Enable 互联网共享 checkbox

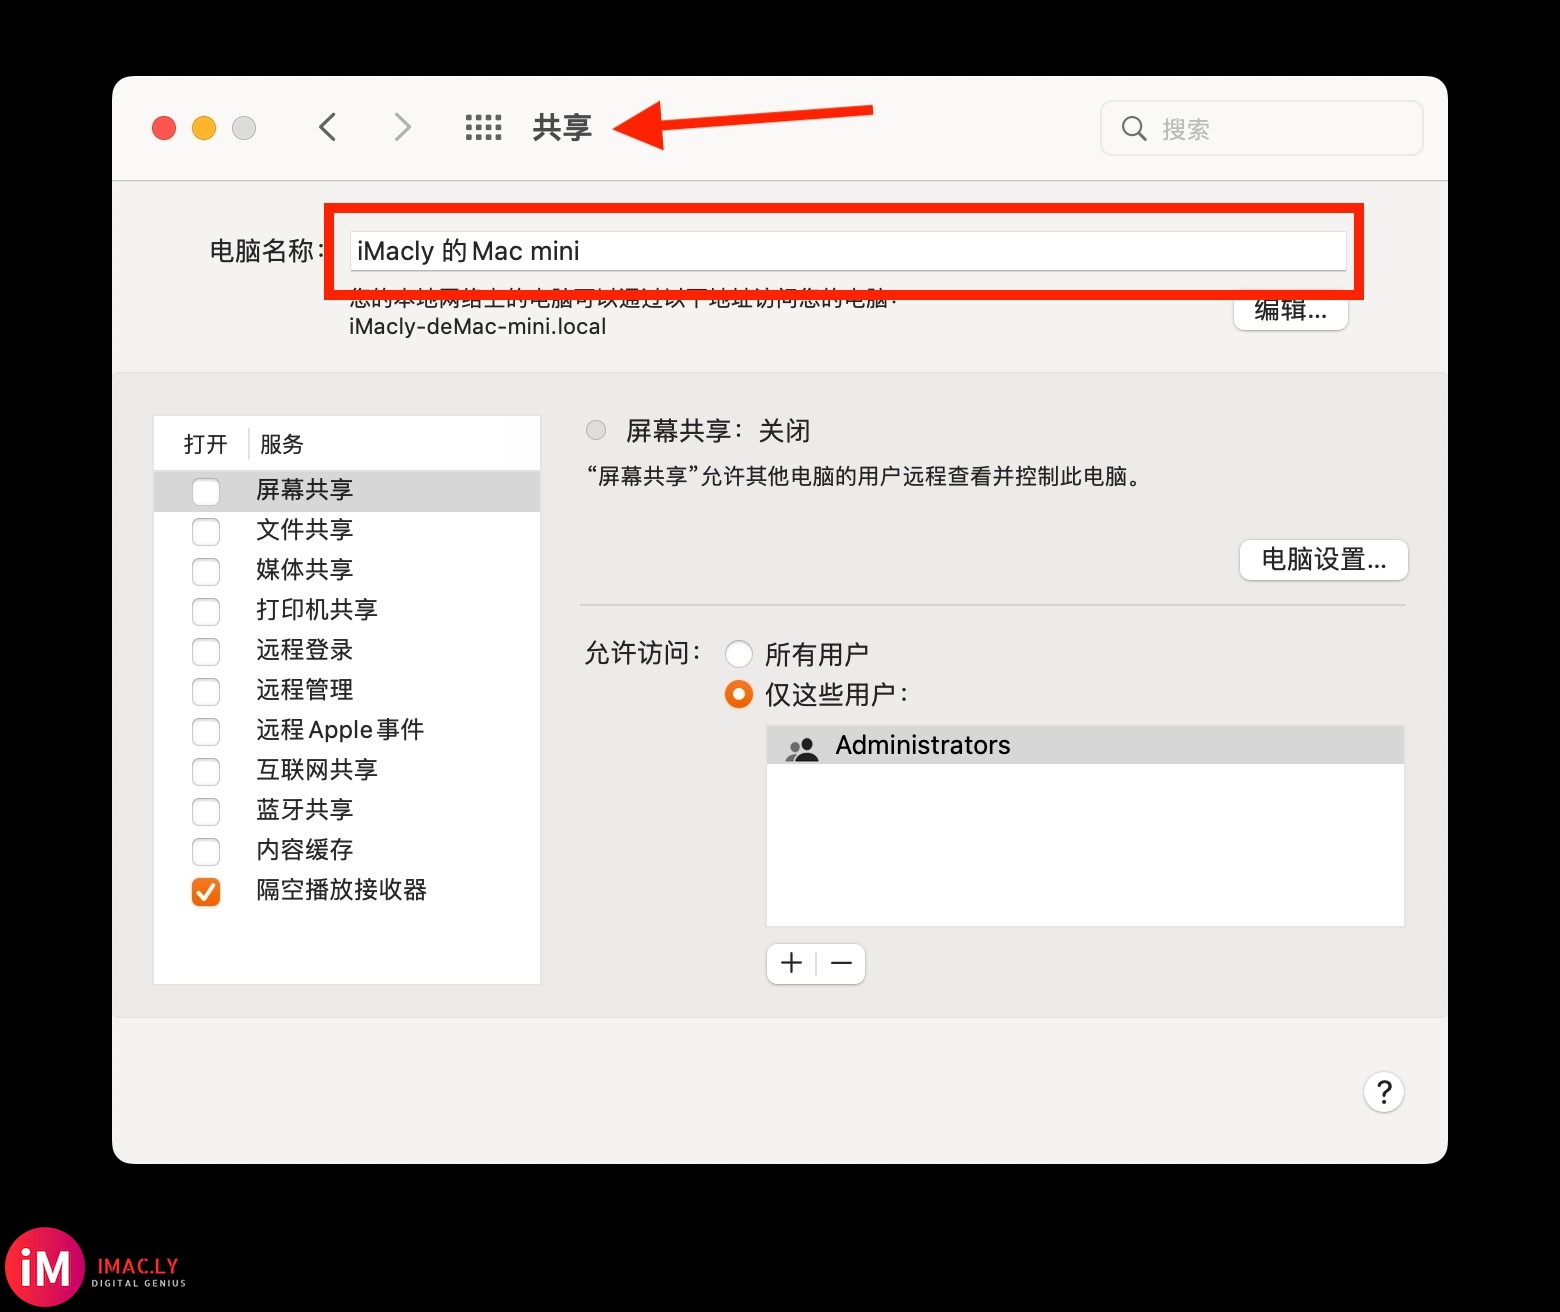click(x=206, y=771)
